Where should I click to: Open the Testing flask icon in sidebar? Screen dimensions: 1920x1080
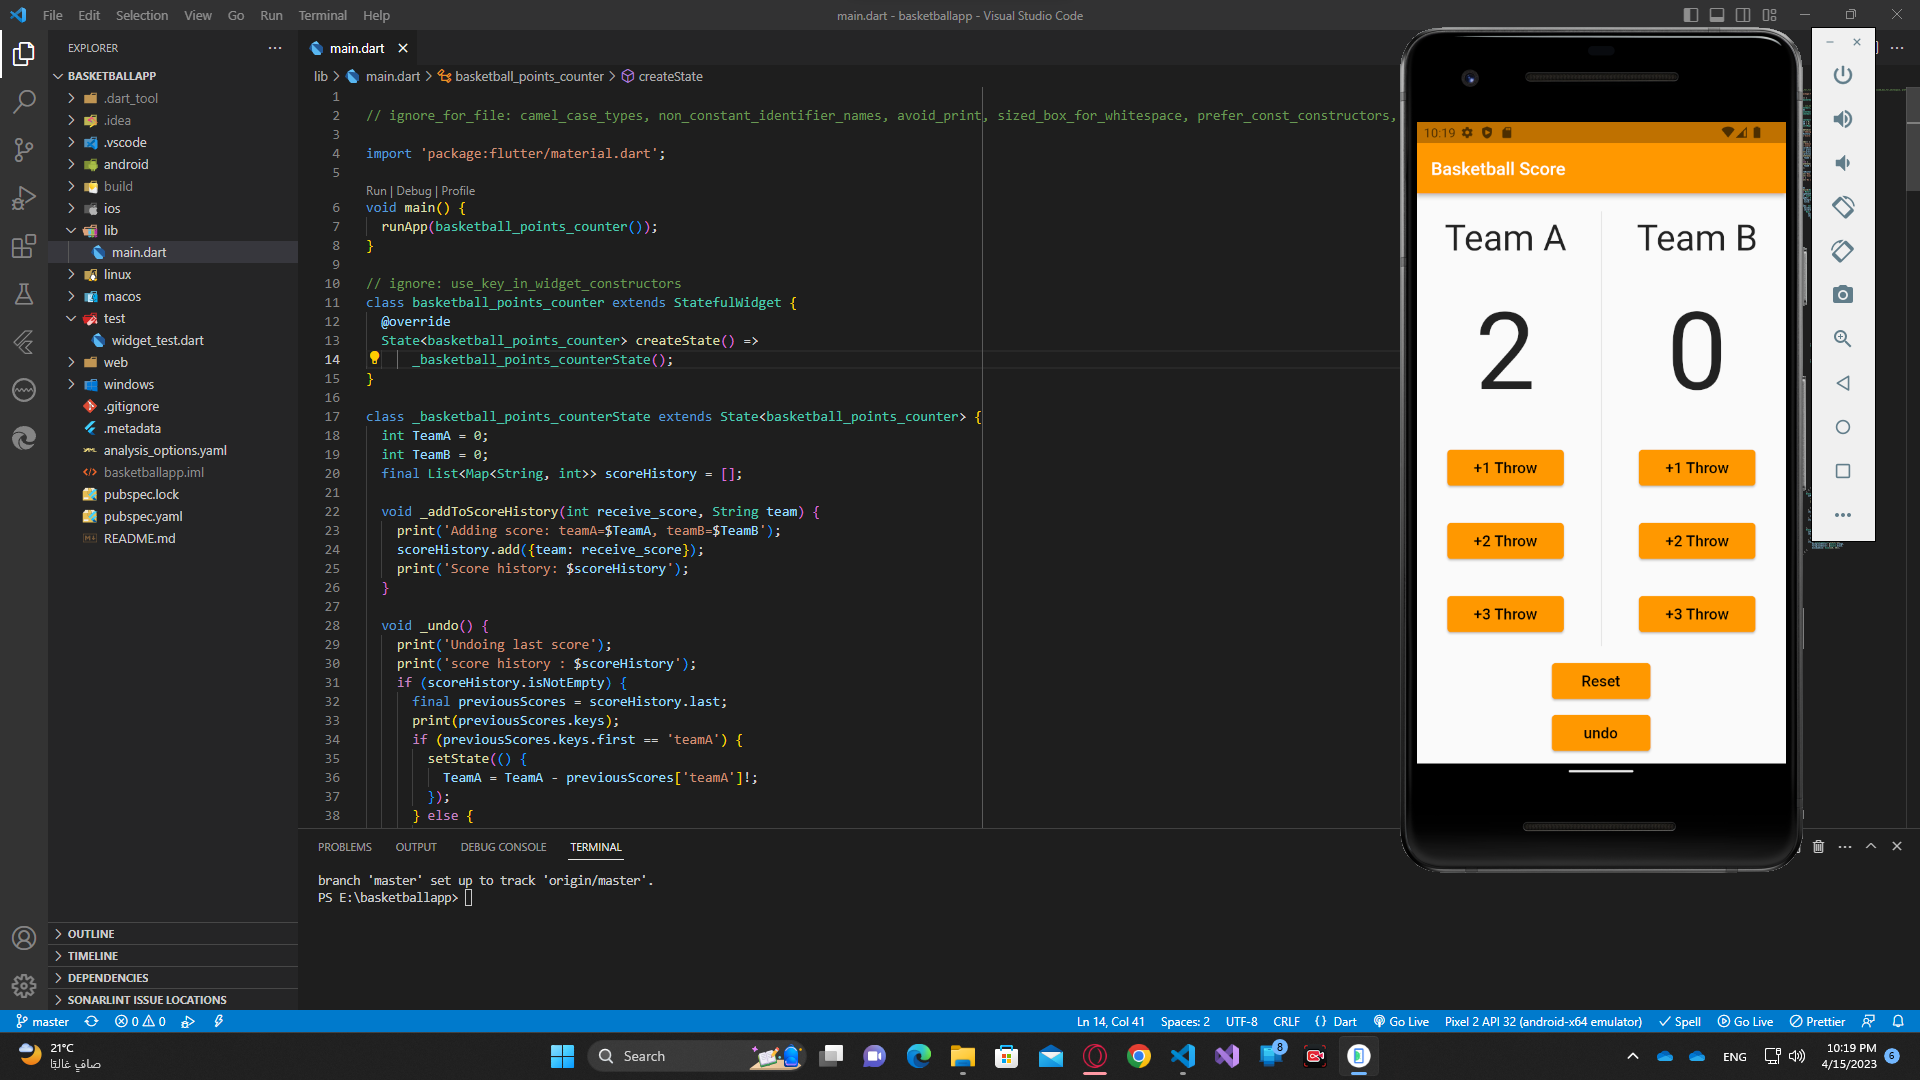24,294
